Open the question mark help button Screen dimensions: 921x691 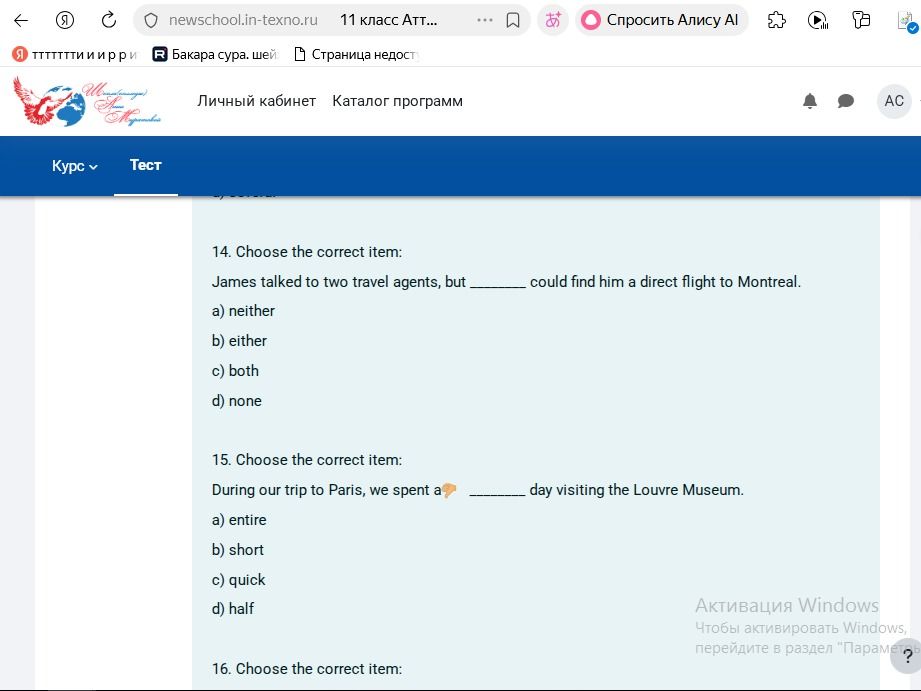tap(906, 656)
